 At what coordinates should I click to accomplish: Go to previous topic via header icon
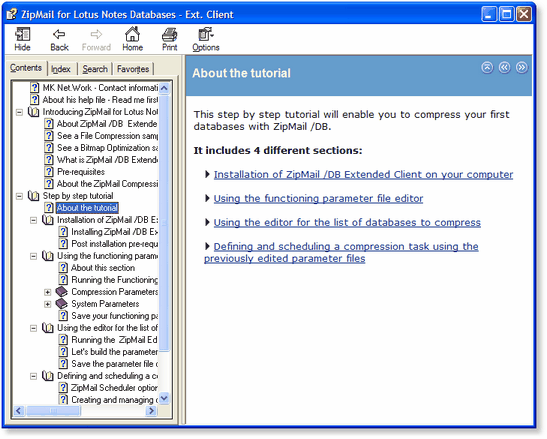504,67
